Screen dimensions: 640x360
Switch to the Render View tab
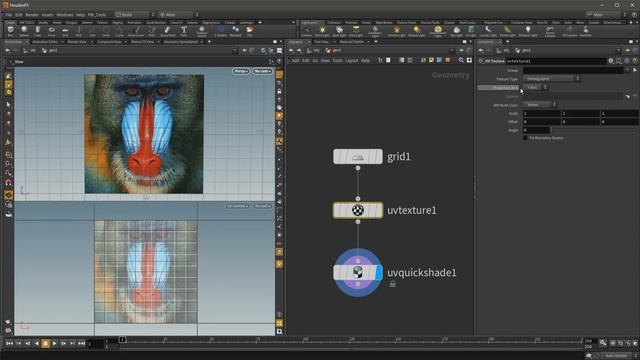pos(77,42)
